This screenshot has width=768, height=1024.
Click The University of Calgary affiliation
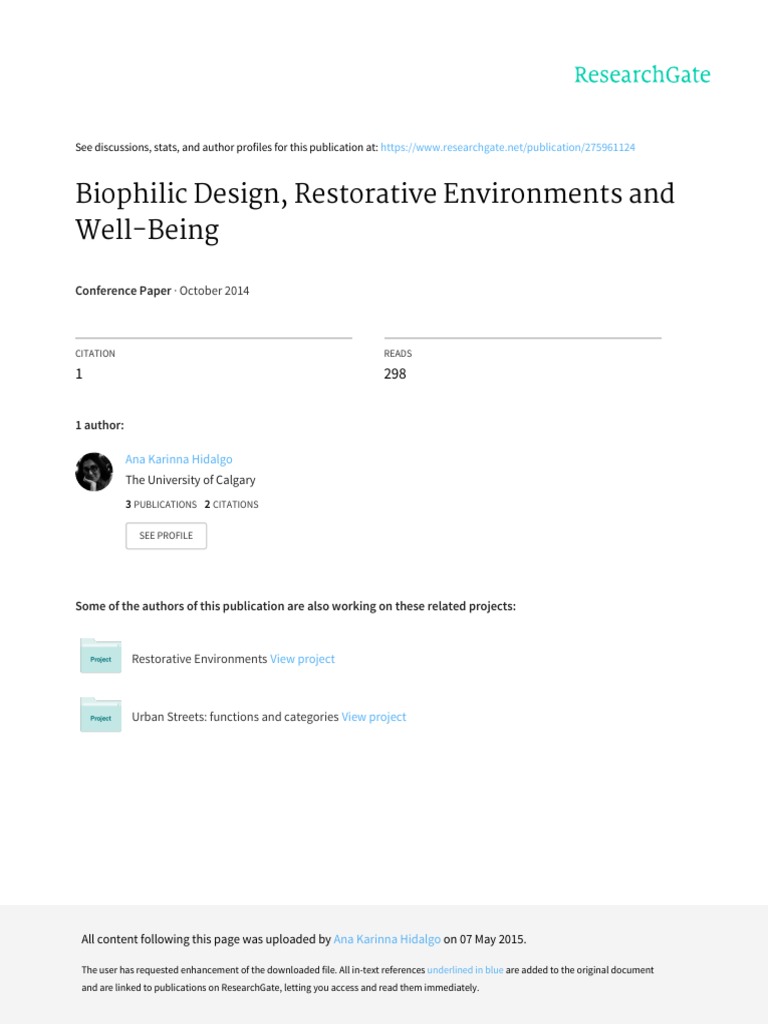[190, 480]
